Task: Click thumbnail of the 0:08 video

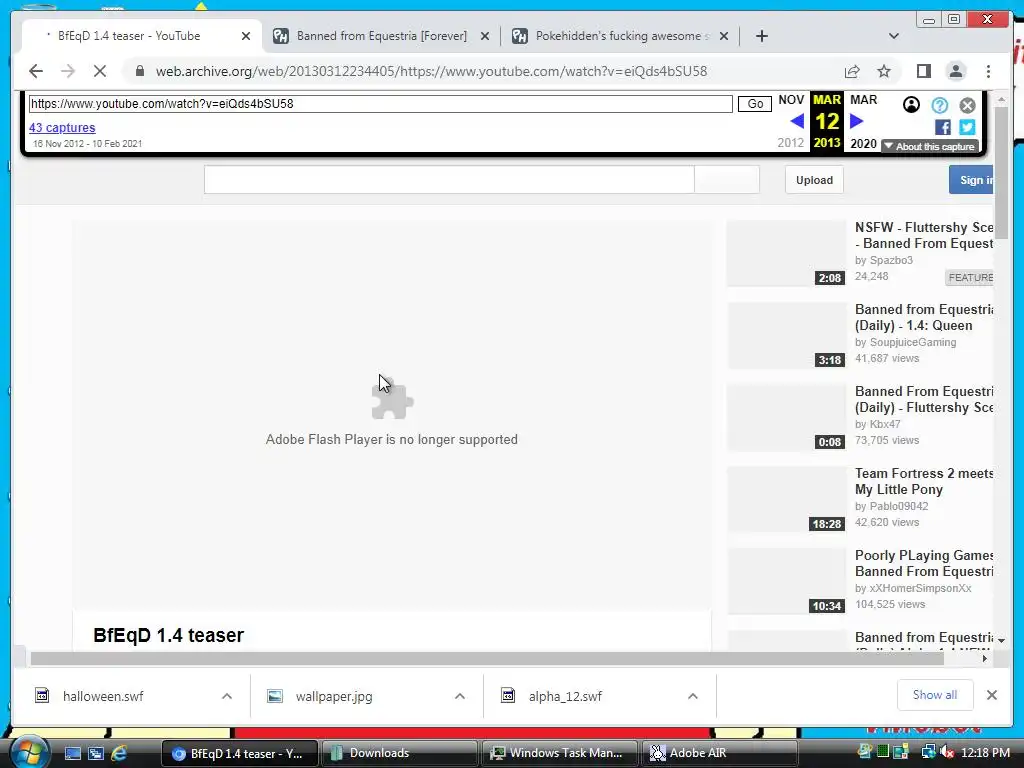Action: 786,417
